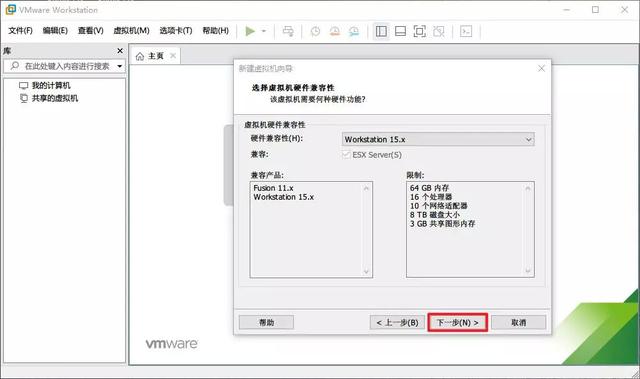Open the 虚拟机(M) menu
640x379 pixels.
(131, 31)
